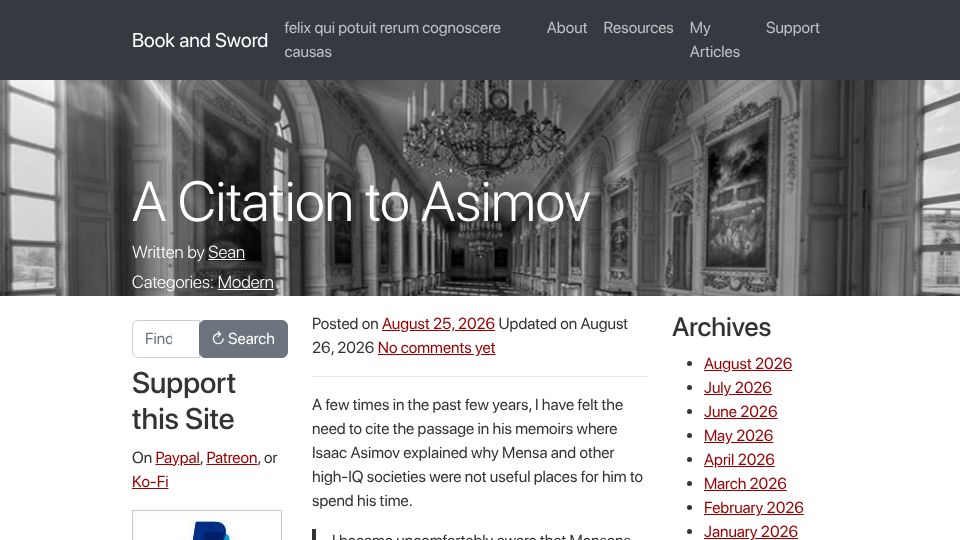Viewport: 960px width, 540px height.
Task: Open the Support menu item
Action: tap(792, 28)
